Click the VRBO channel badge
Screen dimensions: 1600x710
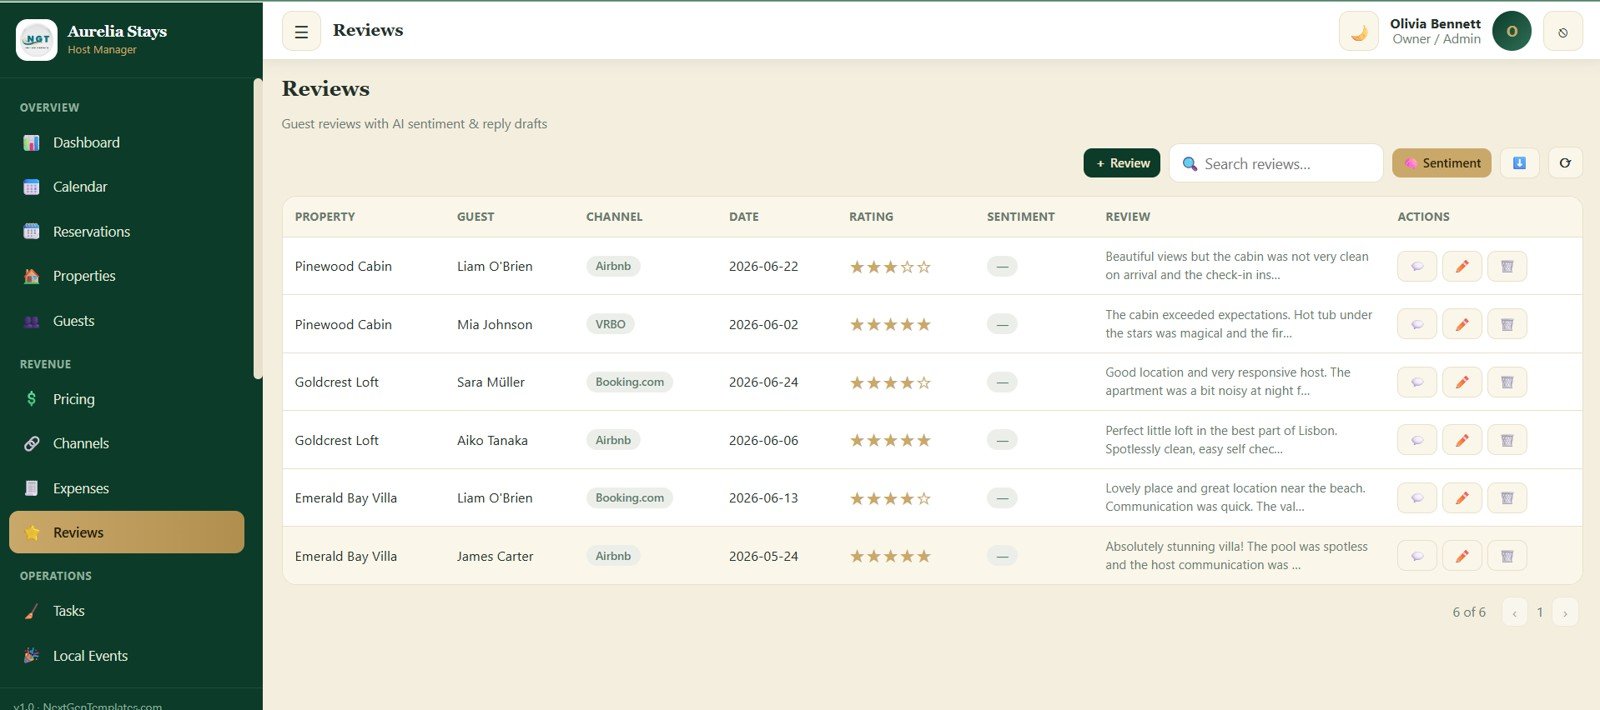coord(610,324)
